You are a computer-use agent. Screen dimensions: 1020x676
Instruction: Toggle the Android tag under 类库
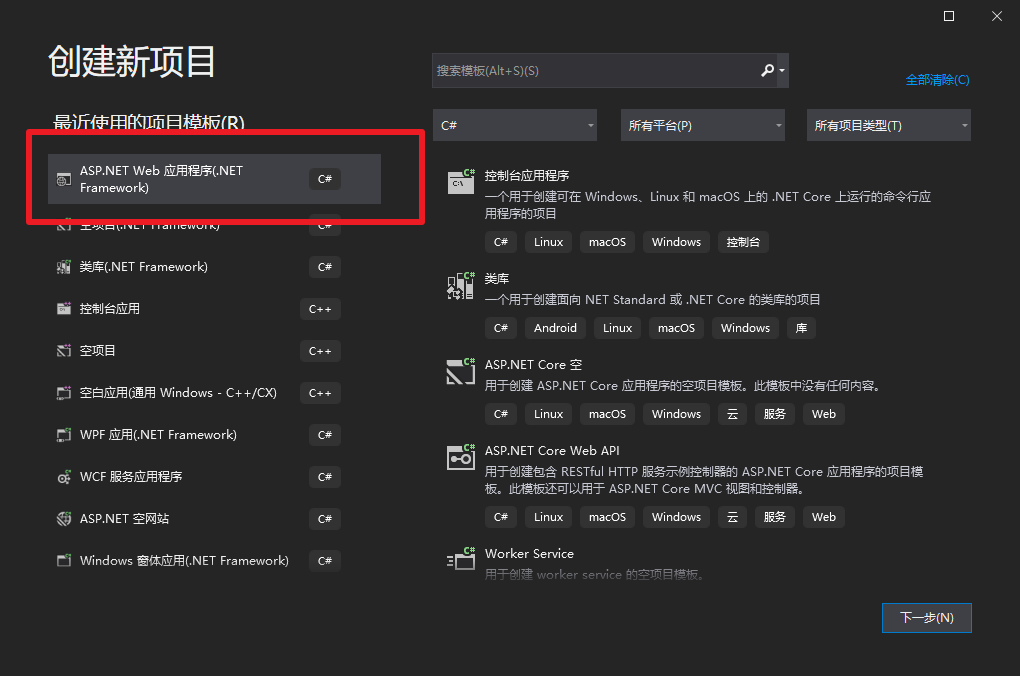click(x=555, y=327)
